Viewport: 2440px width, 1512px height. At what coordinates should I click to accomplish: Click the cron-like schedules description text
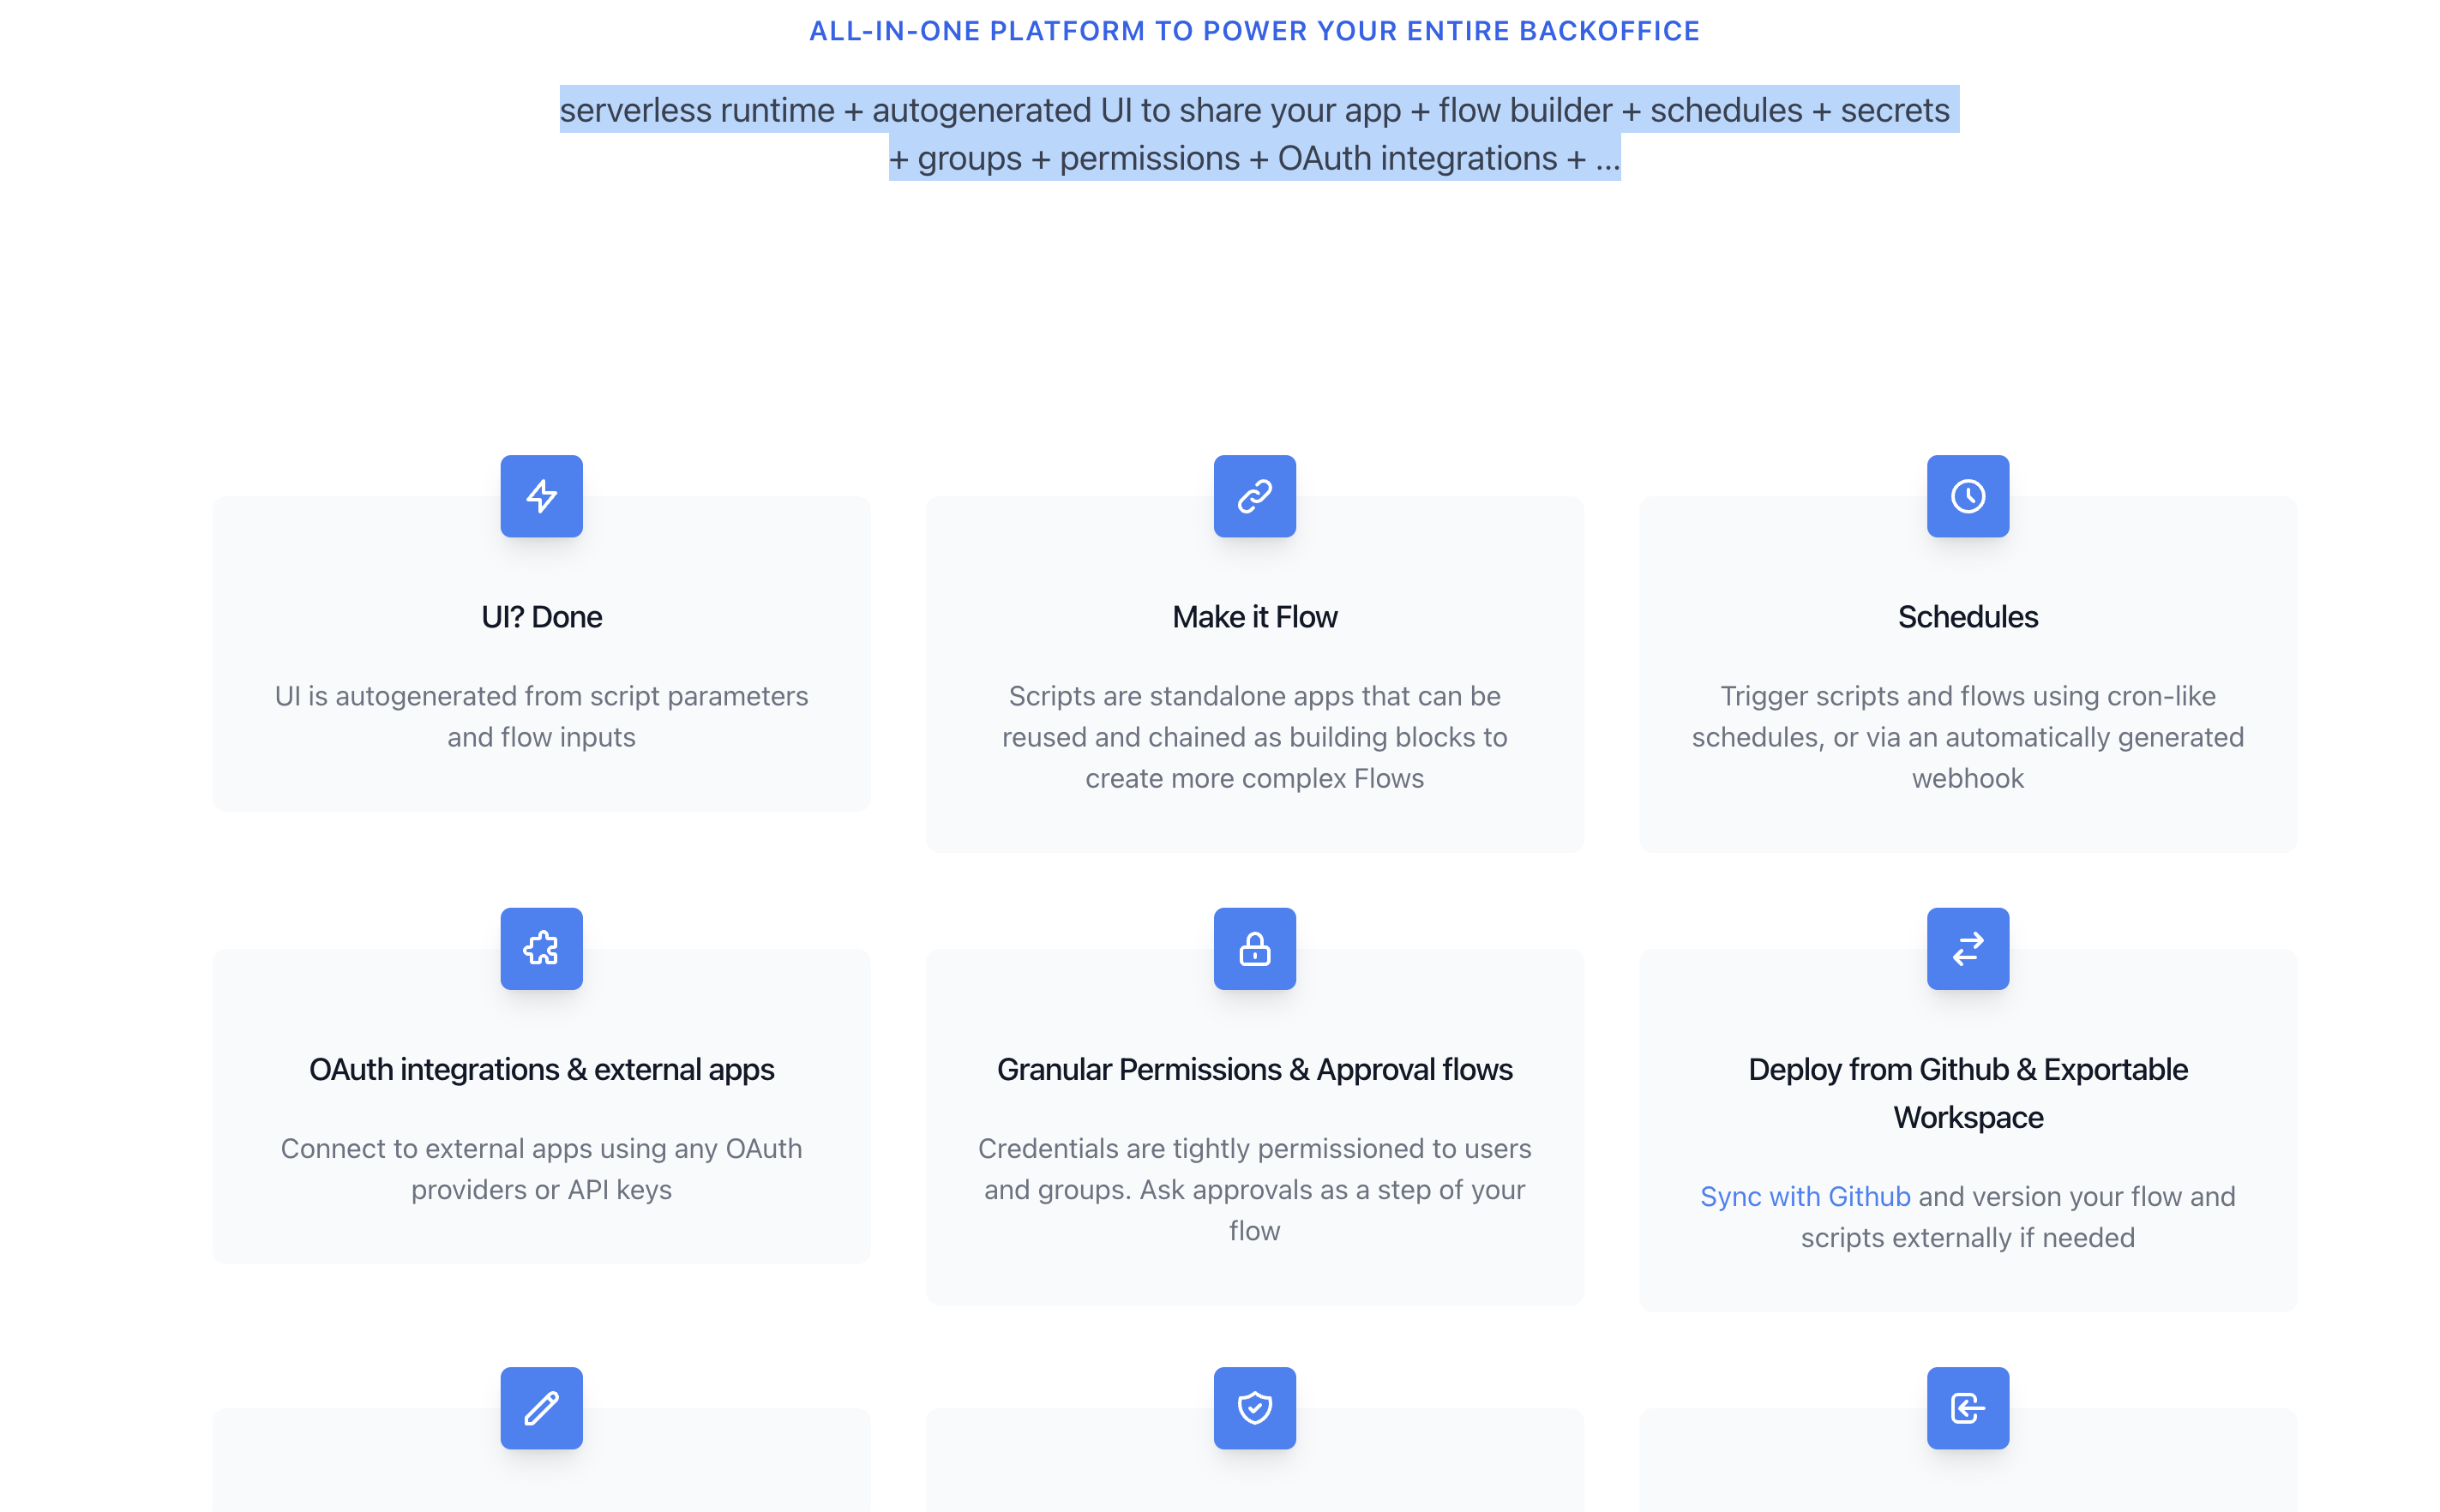[x=1967, y=737]
